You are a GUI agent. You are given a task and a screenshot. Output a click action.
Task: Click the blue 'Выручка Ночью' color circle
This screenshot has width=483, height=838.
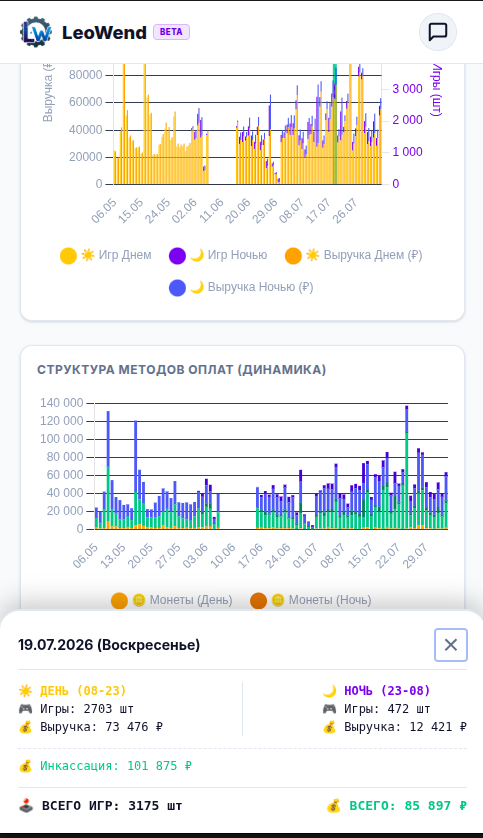(177, 288)
